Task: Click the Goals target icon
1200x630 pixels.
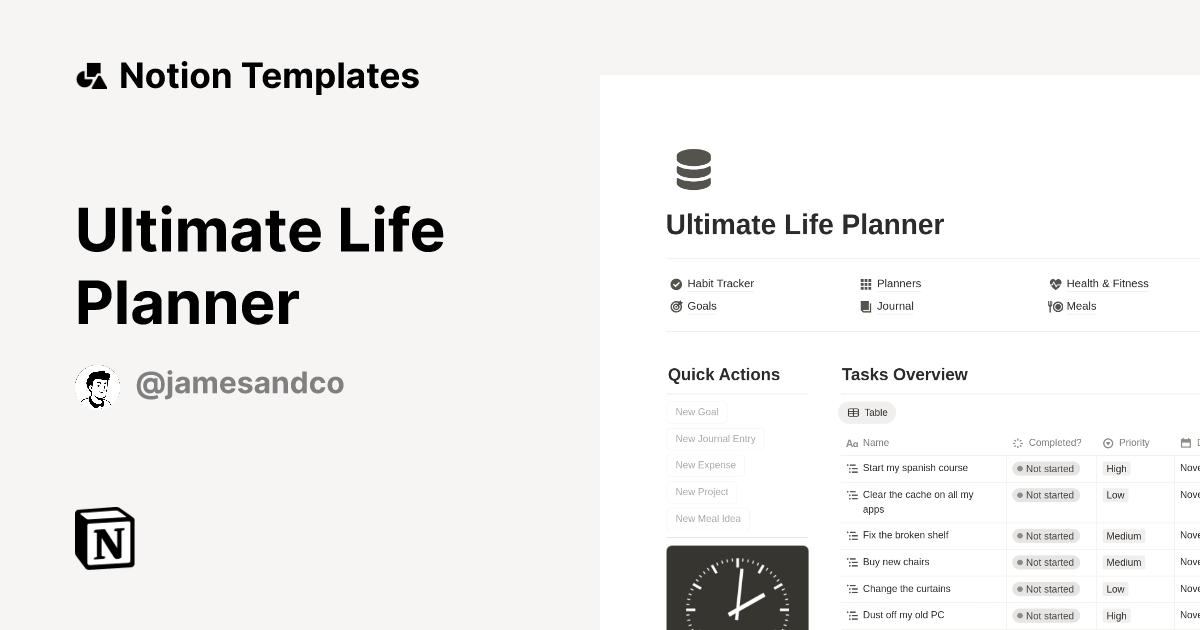Action: (x=676, y=306)
